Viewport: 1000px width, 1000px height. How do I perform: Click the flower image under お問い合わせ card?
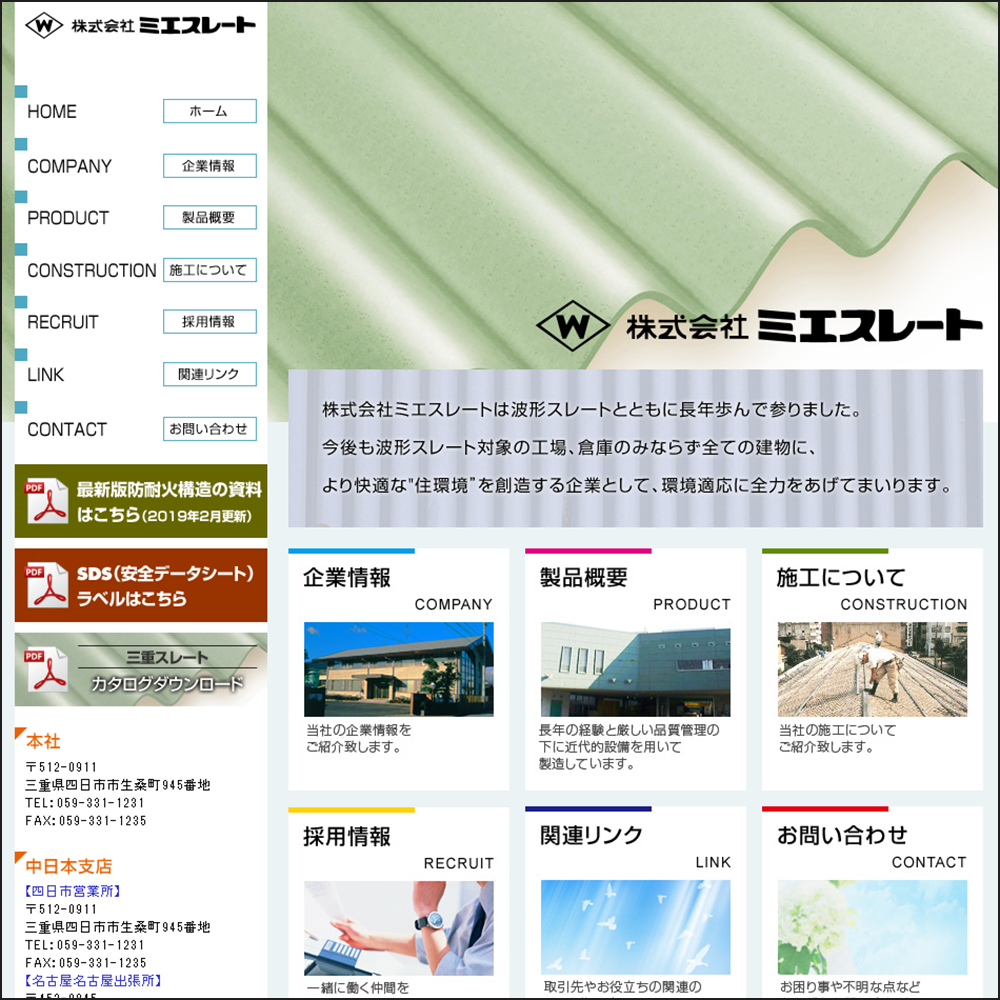872,927
